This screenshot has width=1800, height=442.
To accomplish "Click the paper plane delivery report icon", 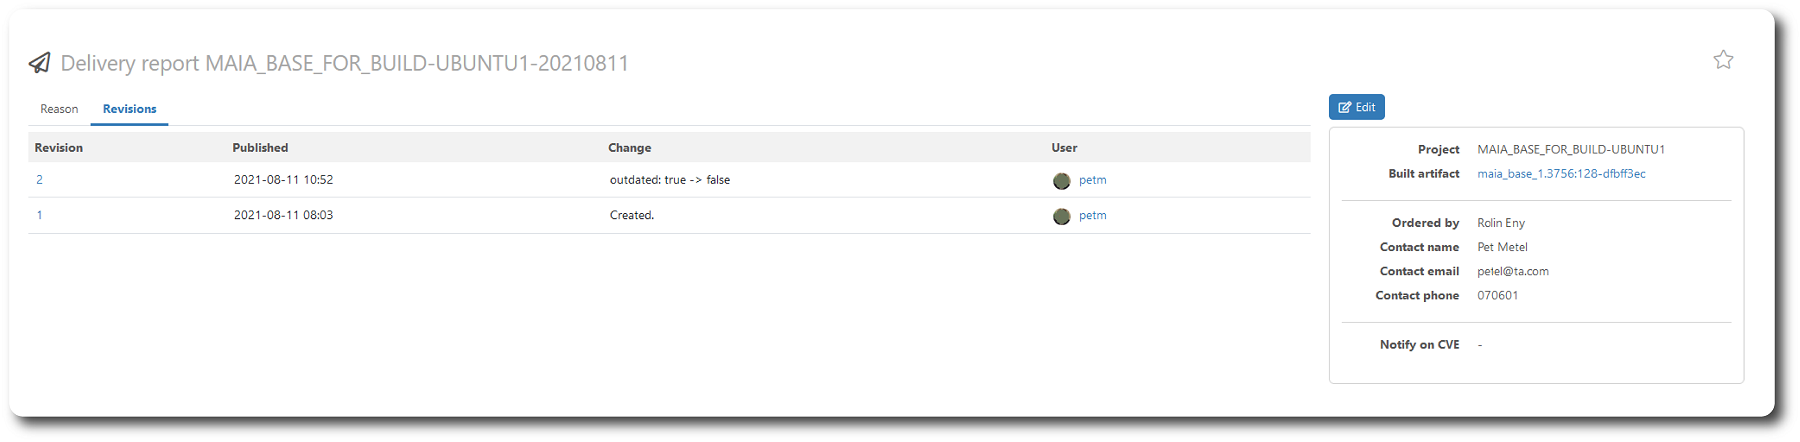I will [40, 63].
